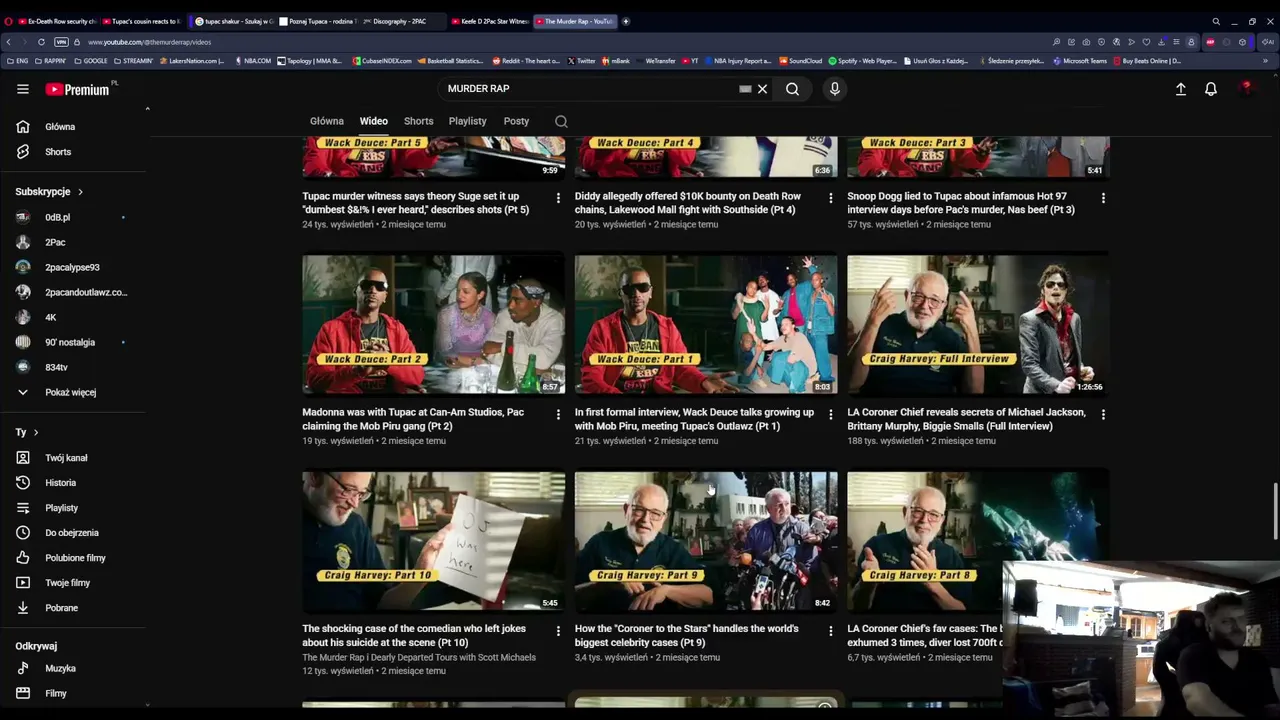Open more options for LA Coroner Full Interview

[1103, 414]
